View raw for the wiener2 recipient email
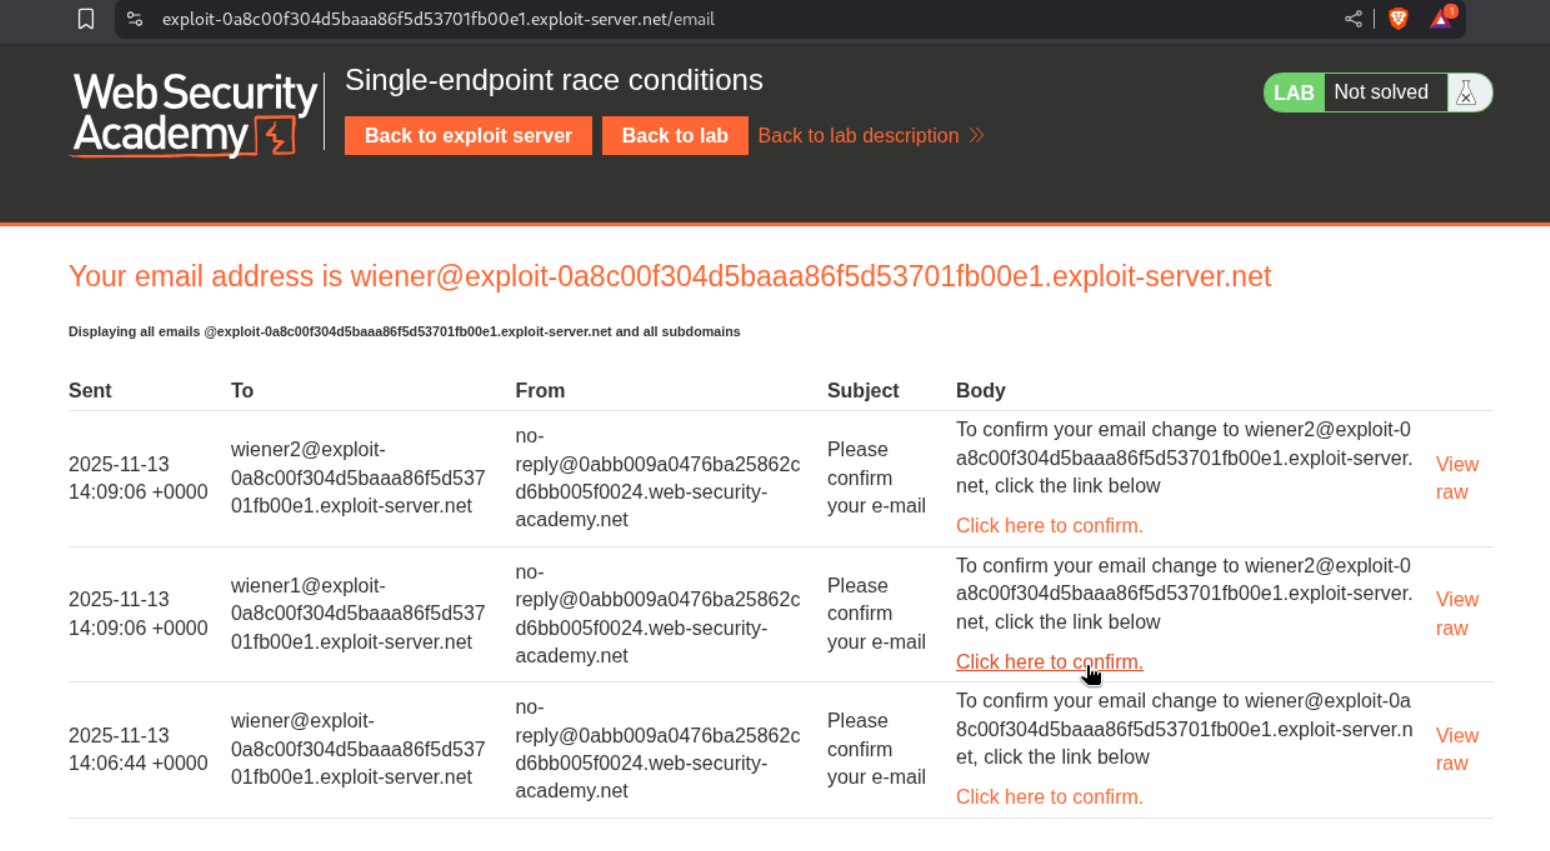The height and width of the screenshot is (851, 1550). [1456, 478]
